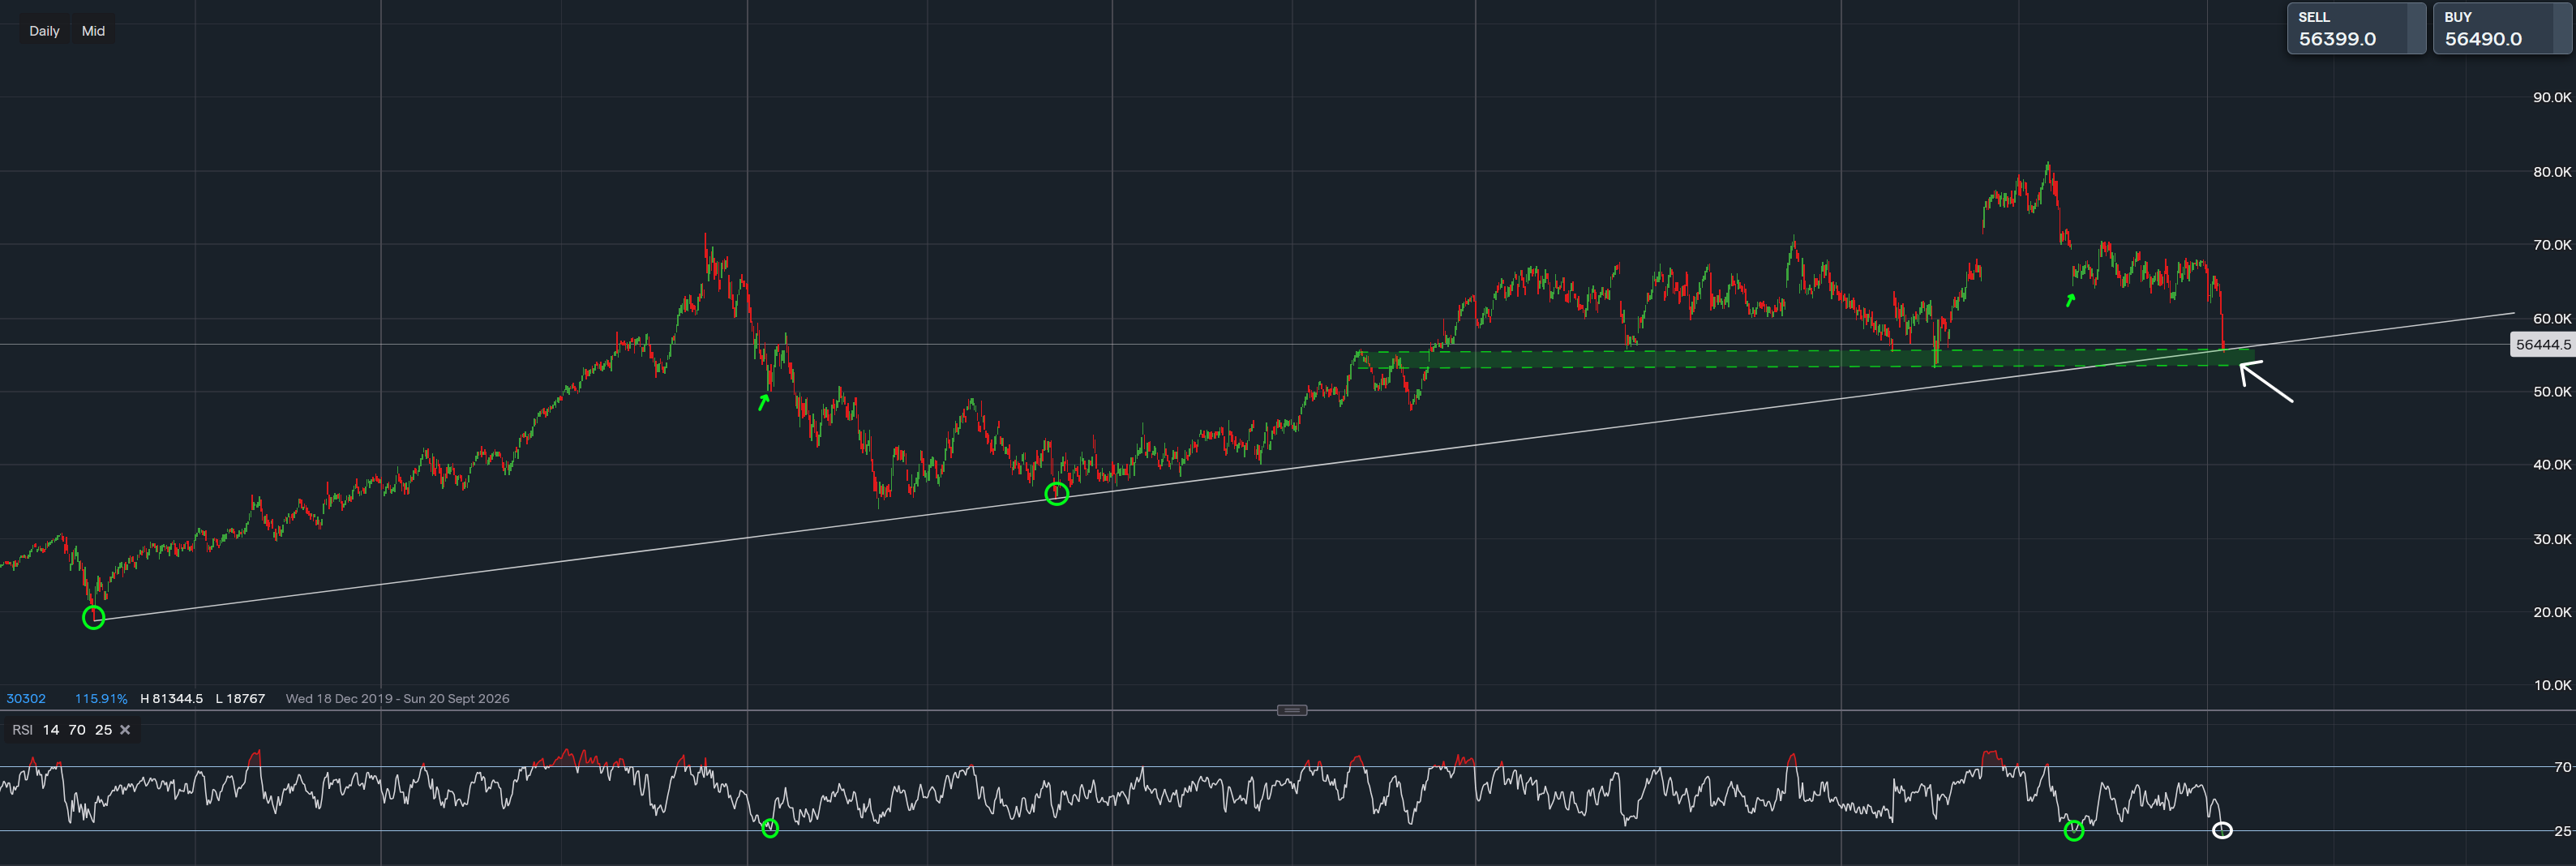The width and height of the screenshot is (2576, 866).
Task: Click the BUY 56490.0 button
Action: click(x=2500, y=29)
